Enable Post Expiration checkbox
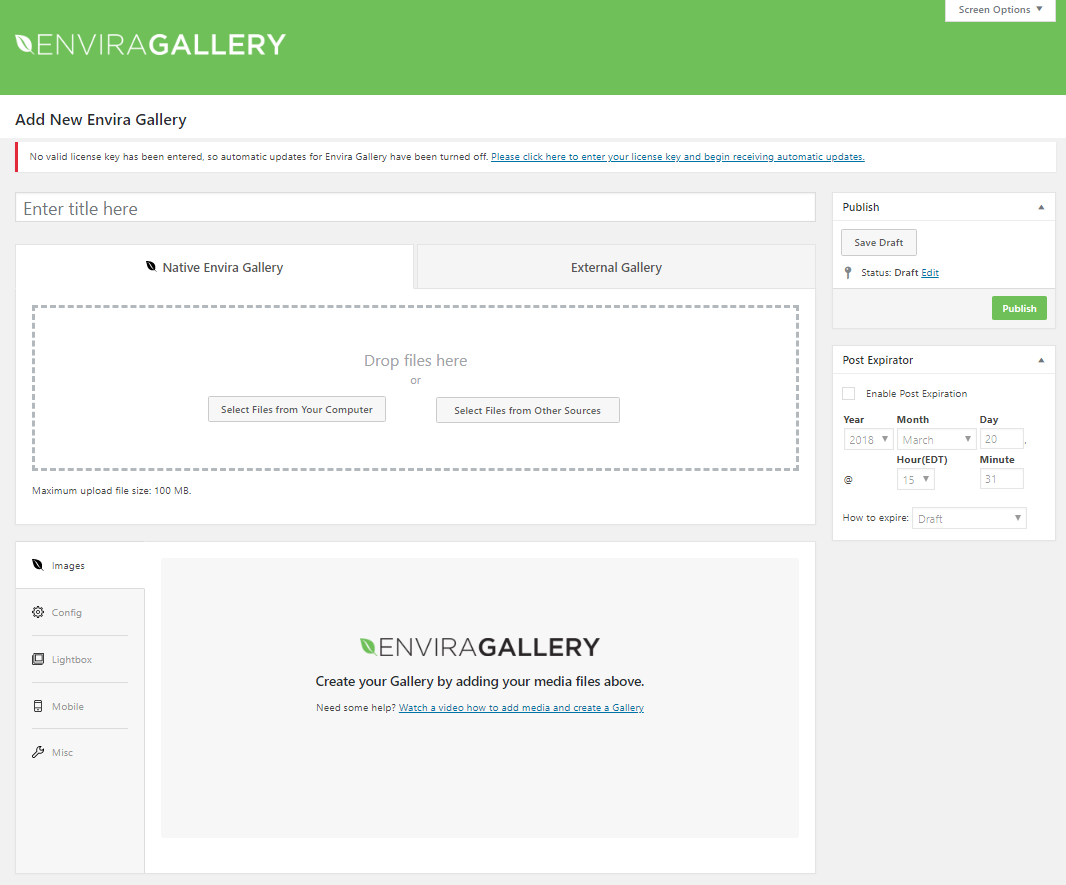Viewport: 1066px width, 885px height. [x=849, y=394]
